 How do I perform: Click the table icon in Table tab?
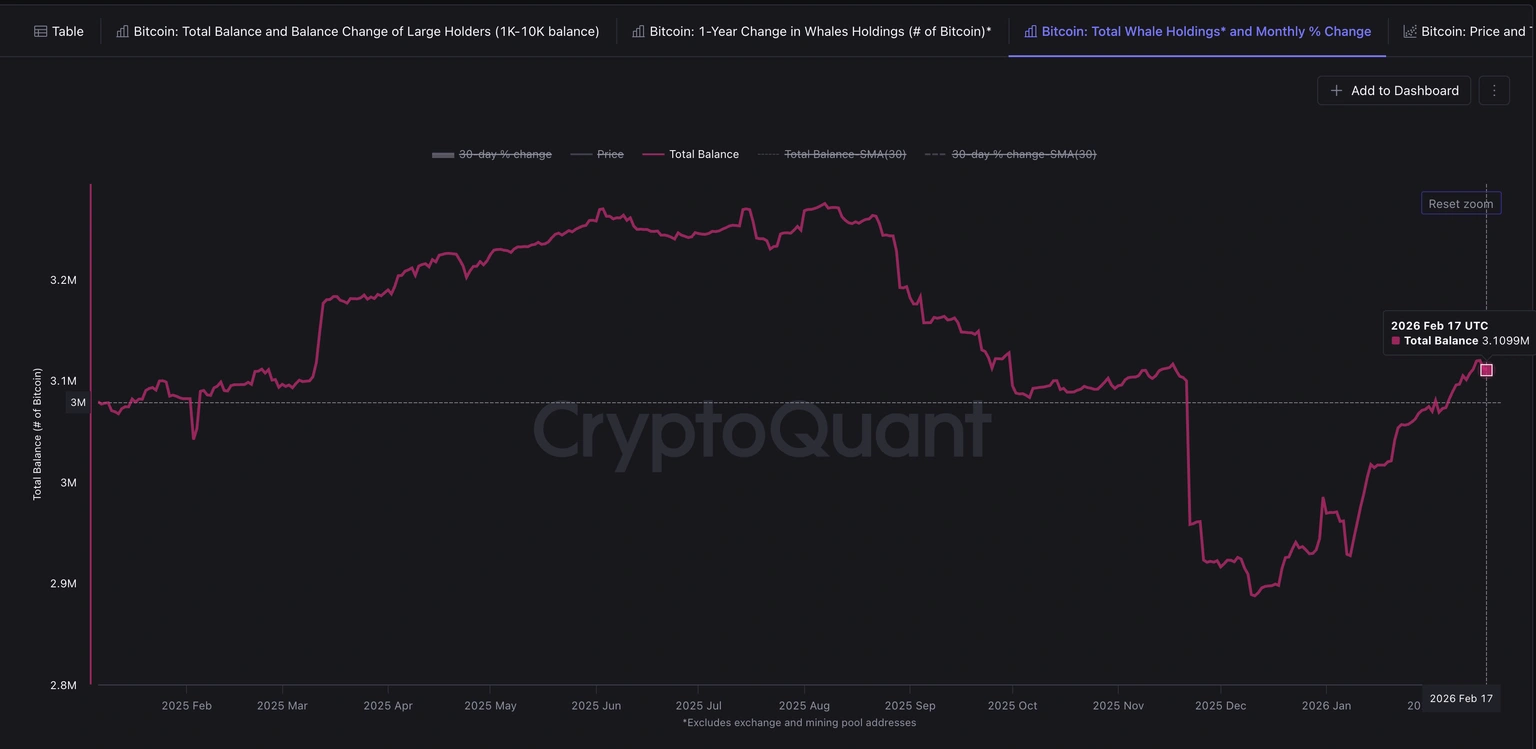pos(40,31)
